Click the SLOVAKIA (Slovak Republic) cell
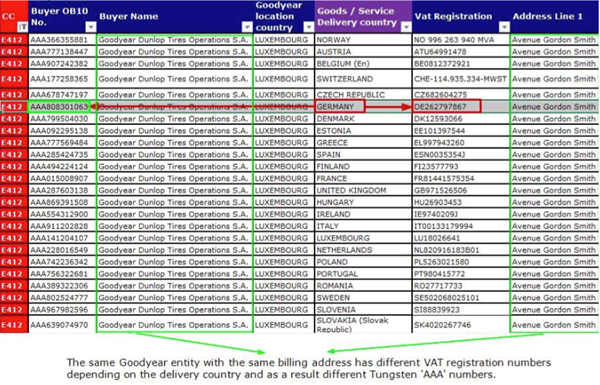Viewport: 600px width, 385px height. click(363, 325)
